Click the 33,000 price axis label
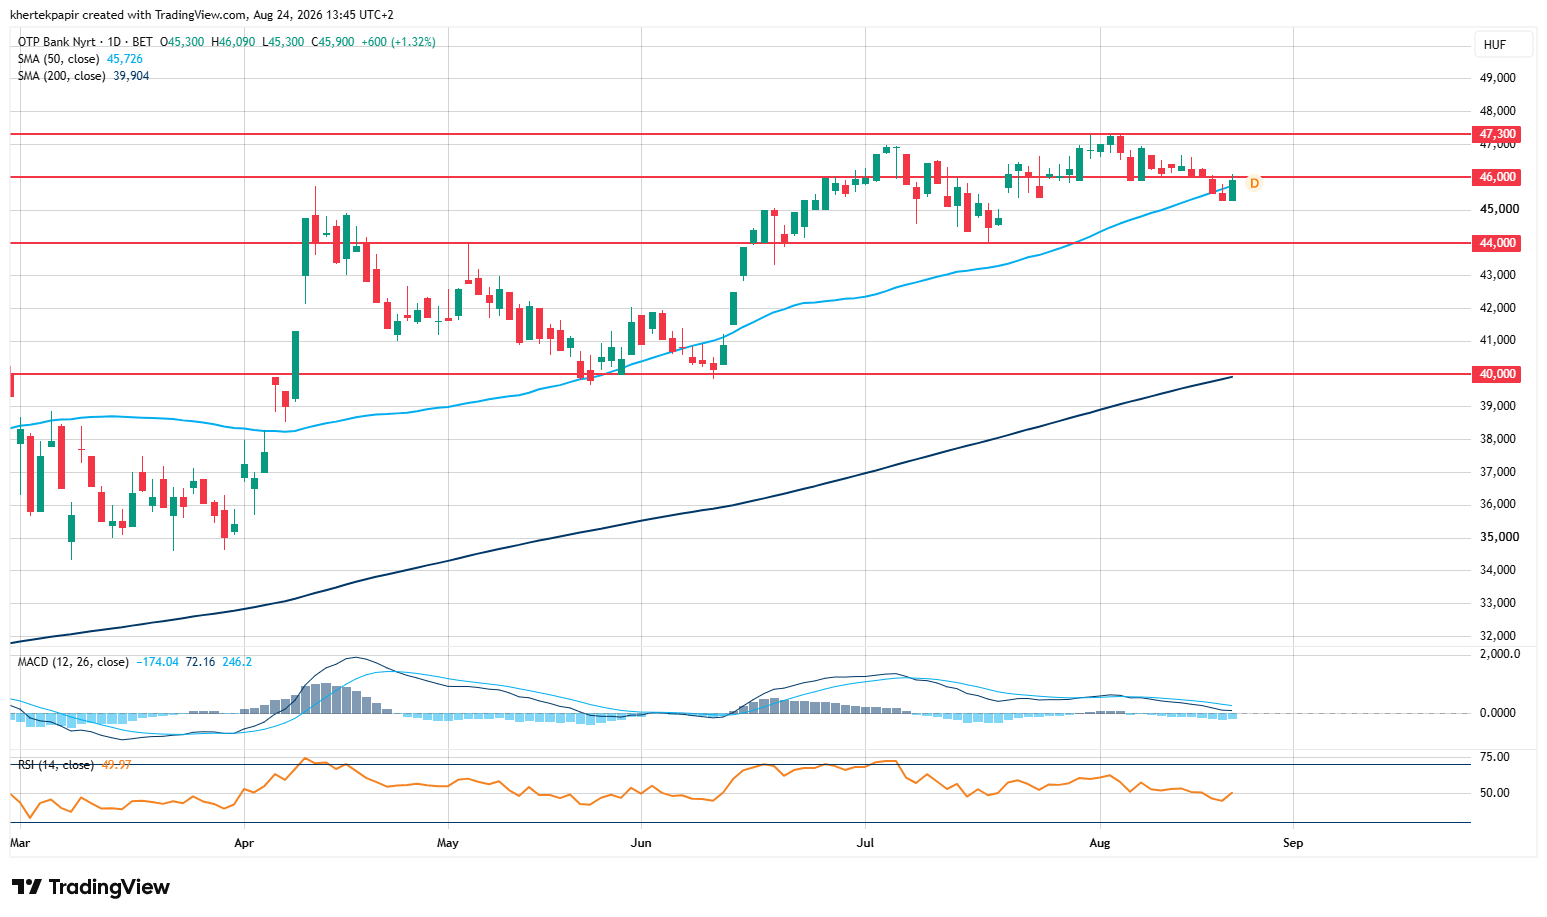This screenshot has height=917, width=1547. point(1498,603)
